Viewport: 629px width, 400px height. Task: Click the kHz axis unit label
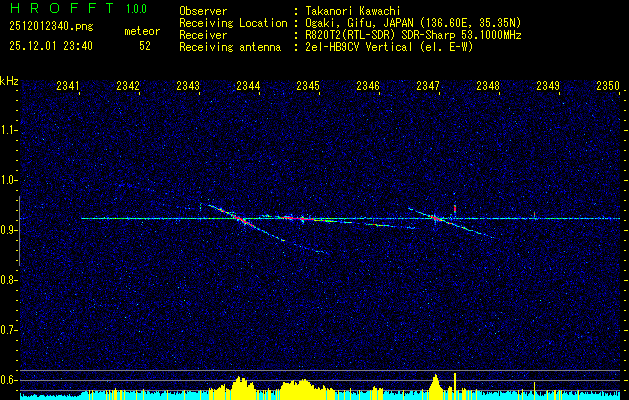tap(9, 81)
